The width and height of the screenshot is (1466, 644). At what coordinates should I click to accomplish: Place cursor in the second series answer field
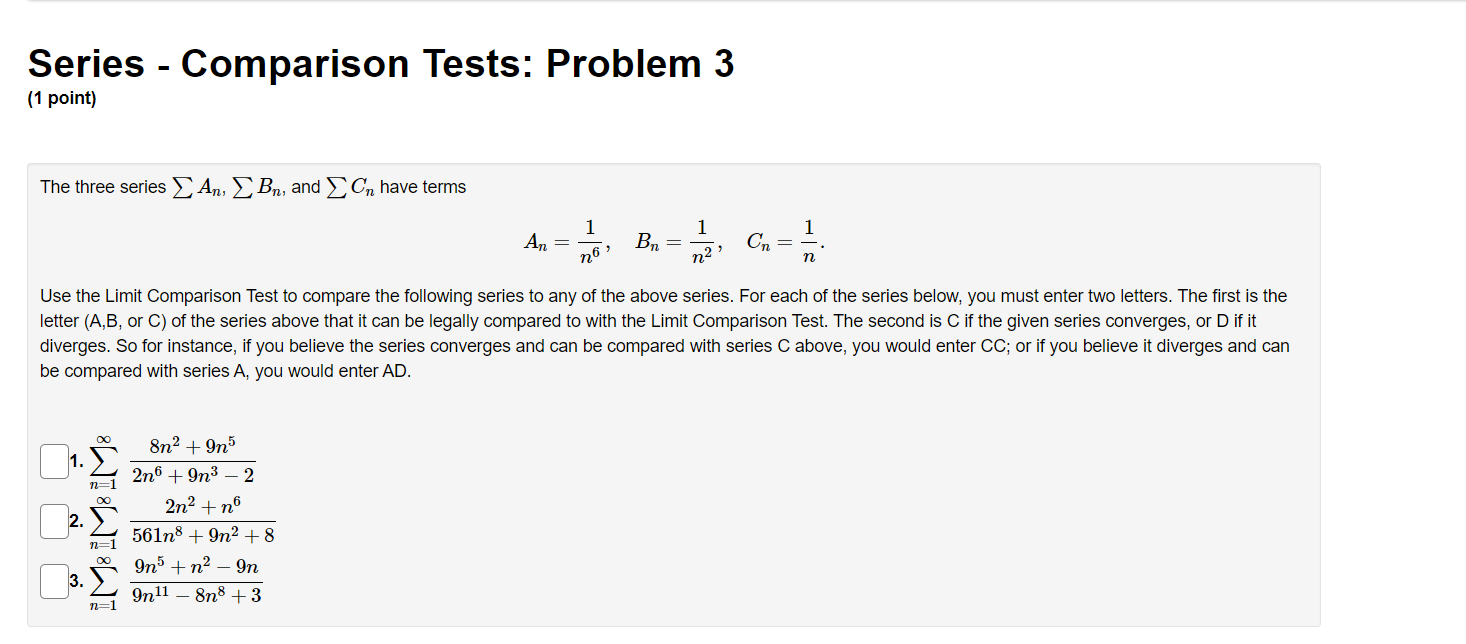(54, 521)
